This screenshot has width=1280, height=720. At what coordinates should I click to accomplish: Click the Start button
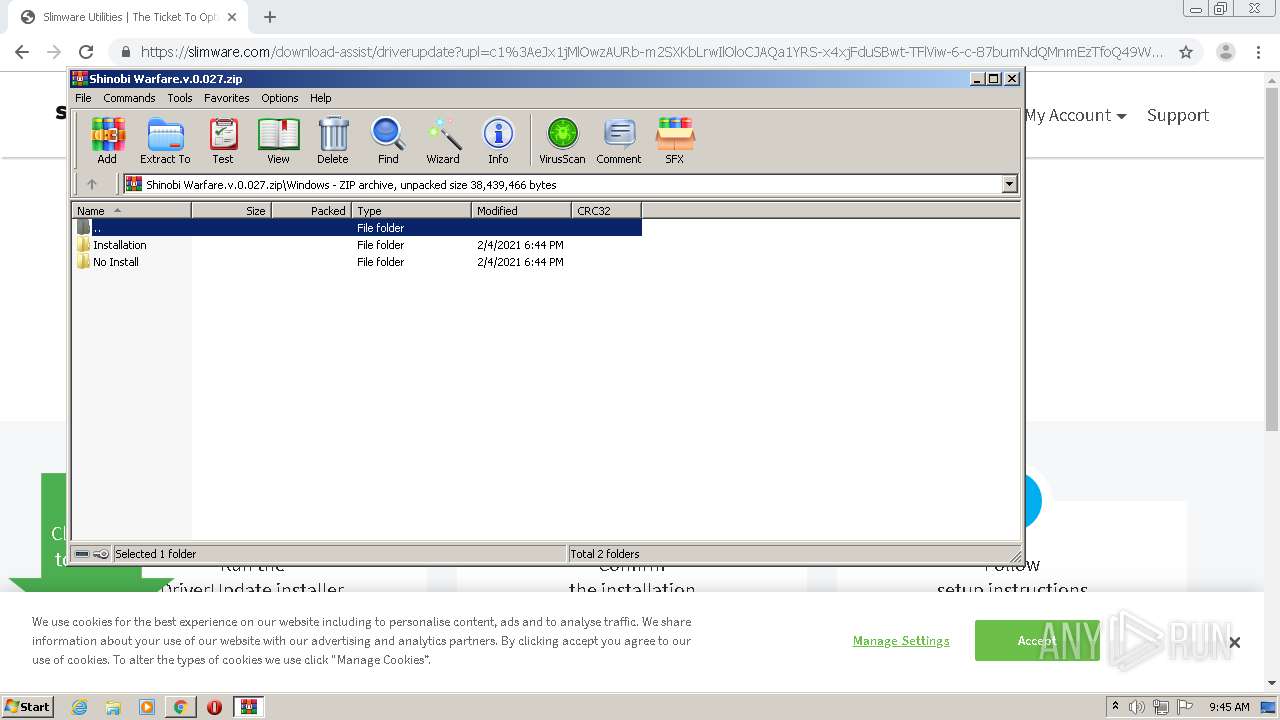27,707
